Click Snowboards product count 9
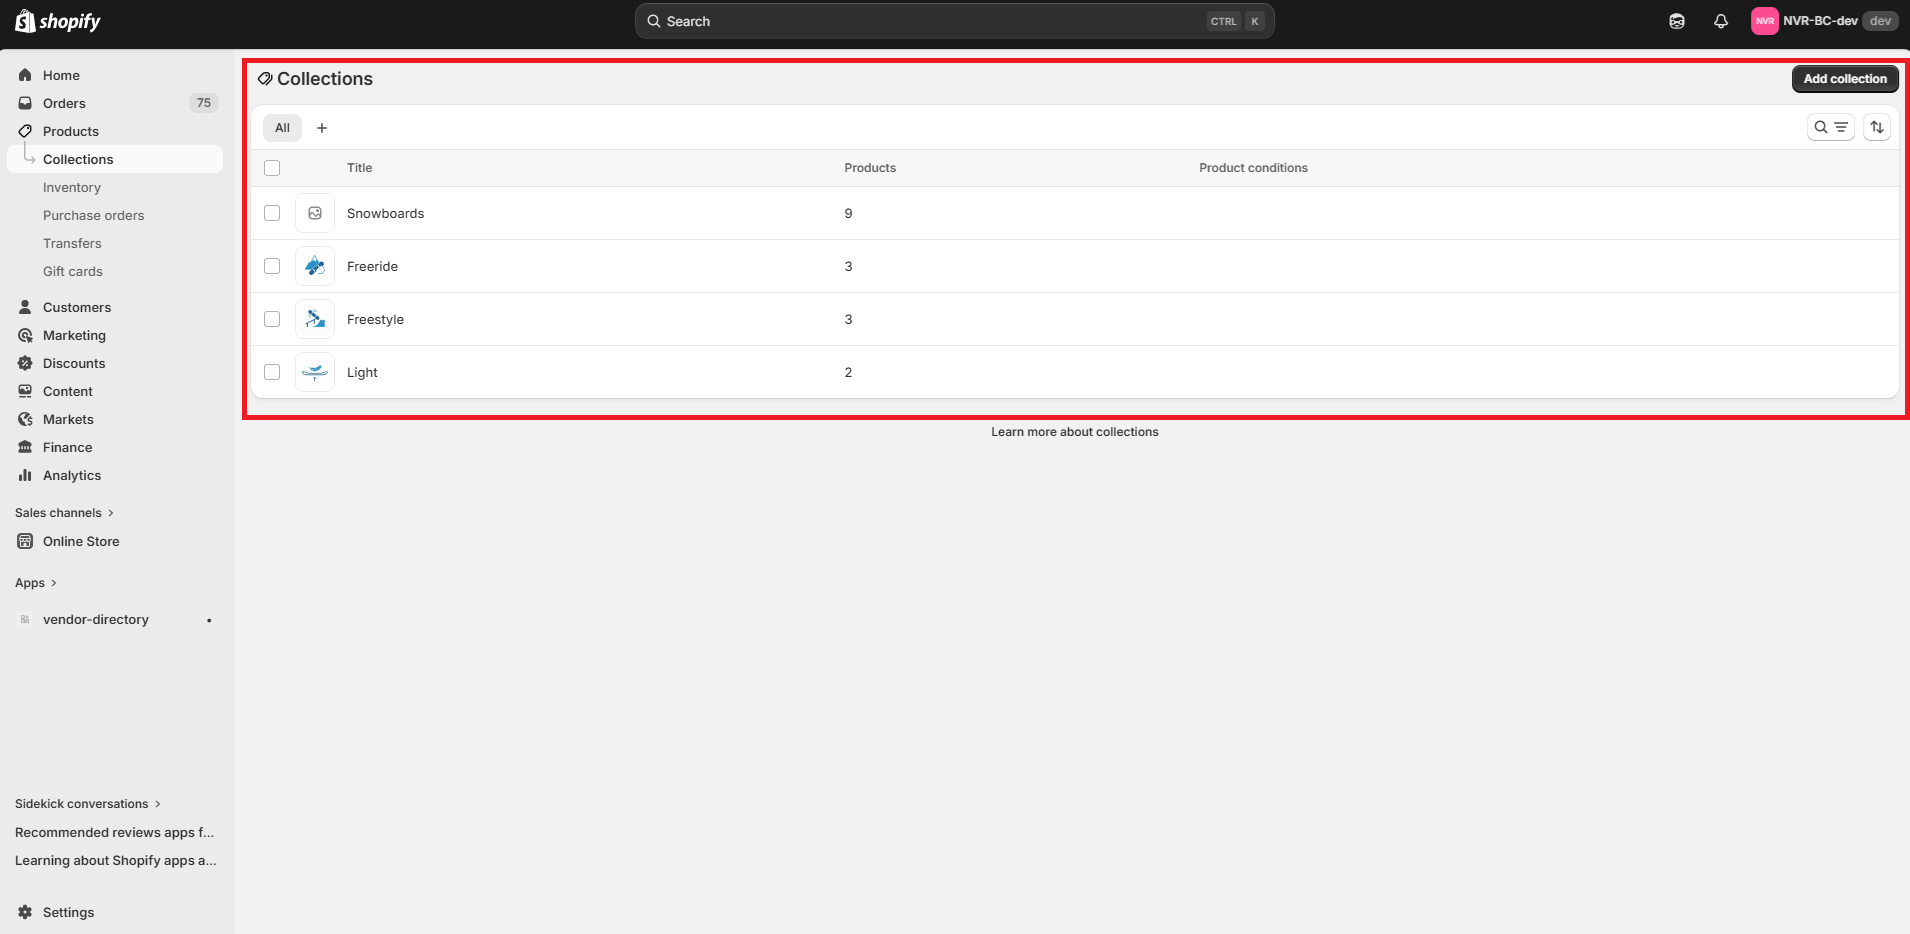This screenshot has width=1910, height=934. [x=848, y=213]
